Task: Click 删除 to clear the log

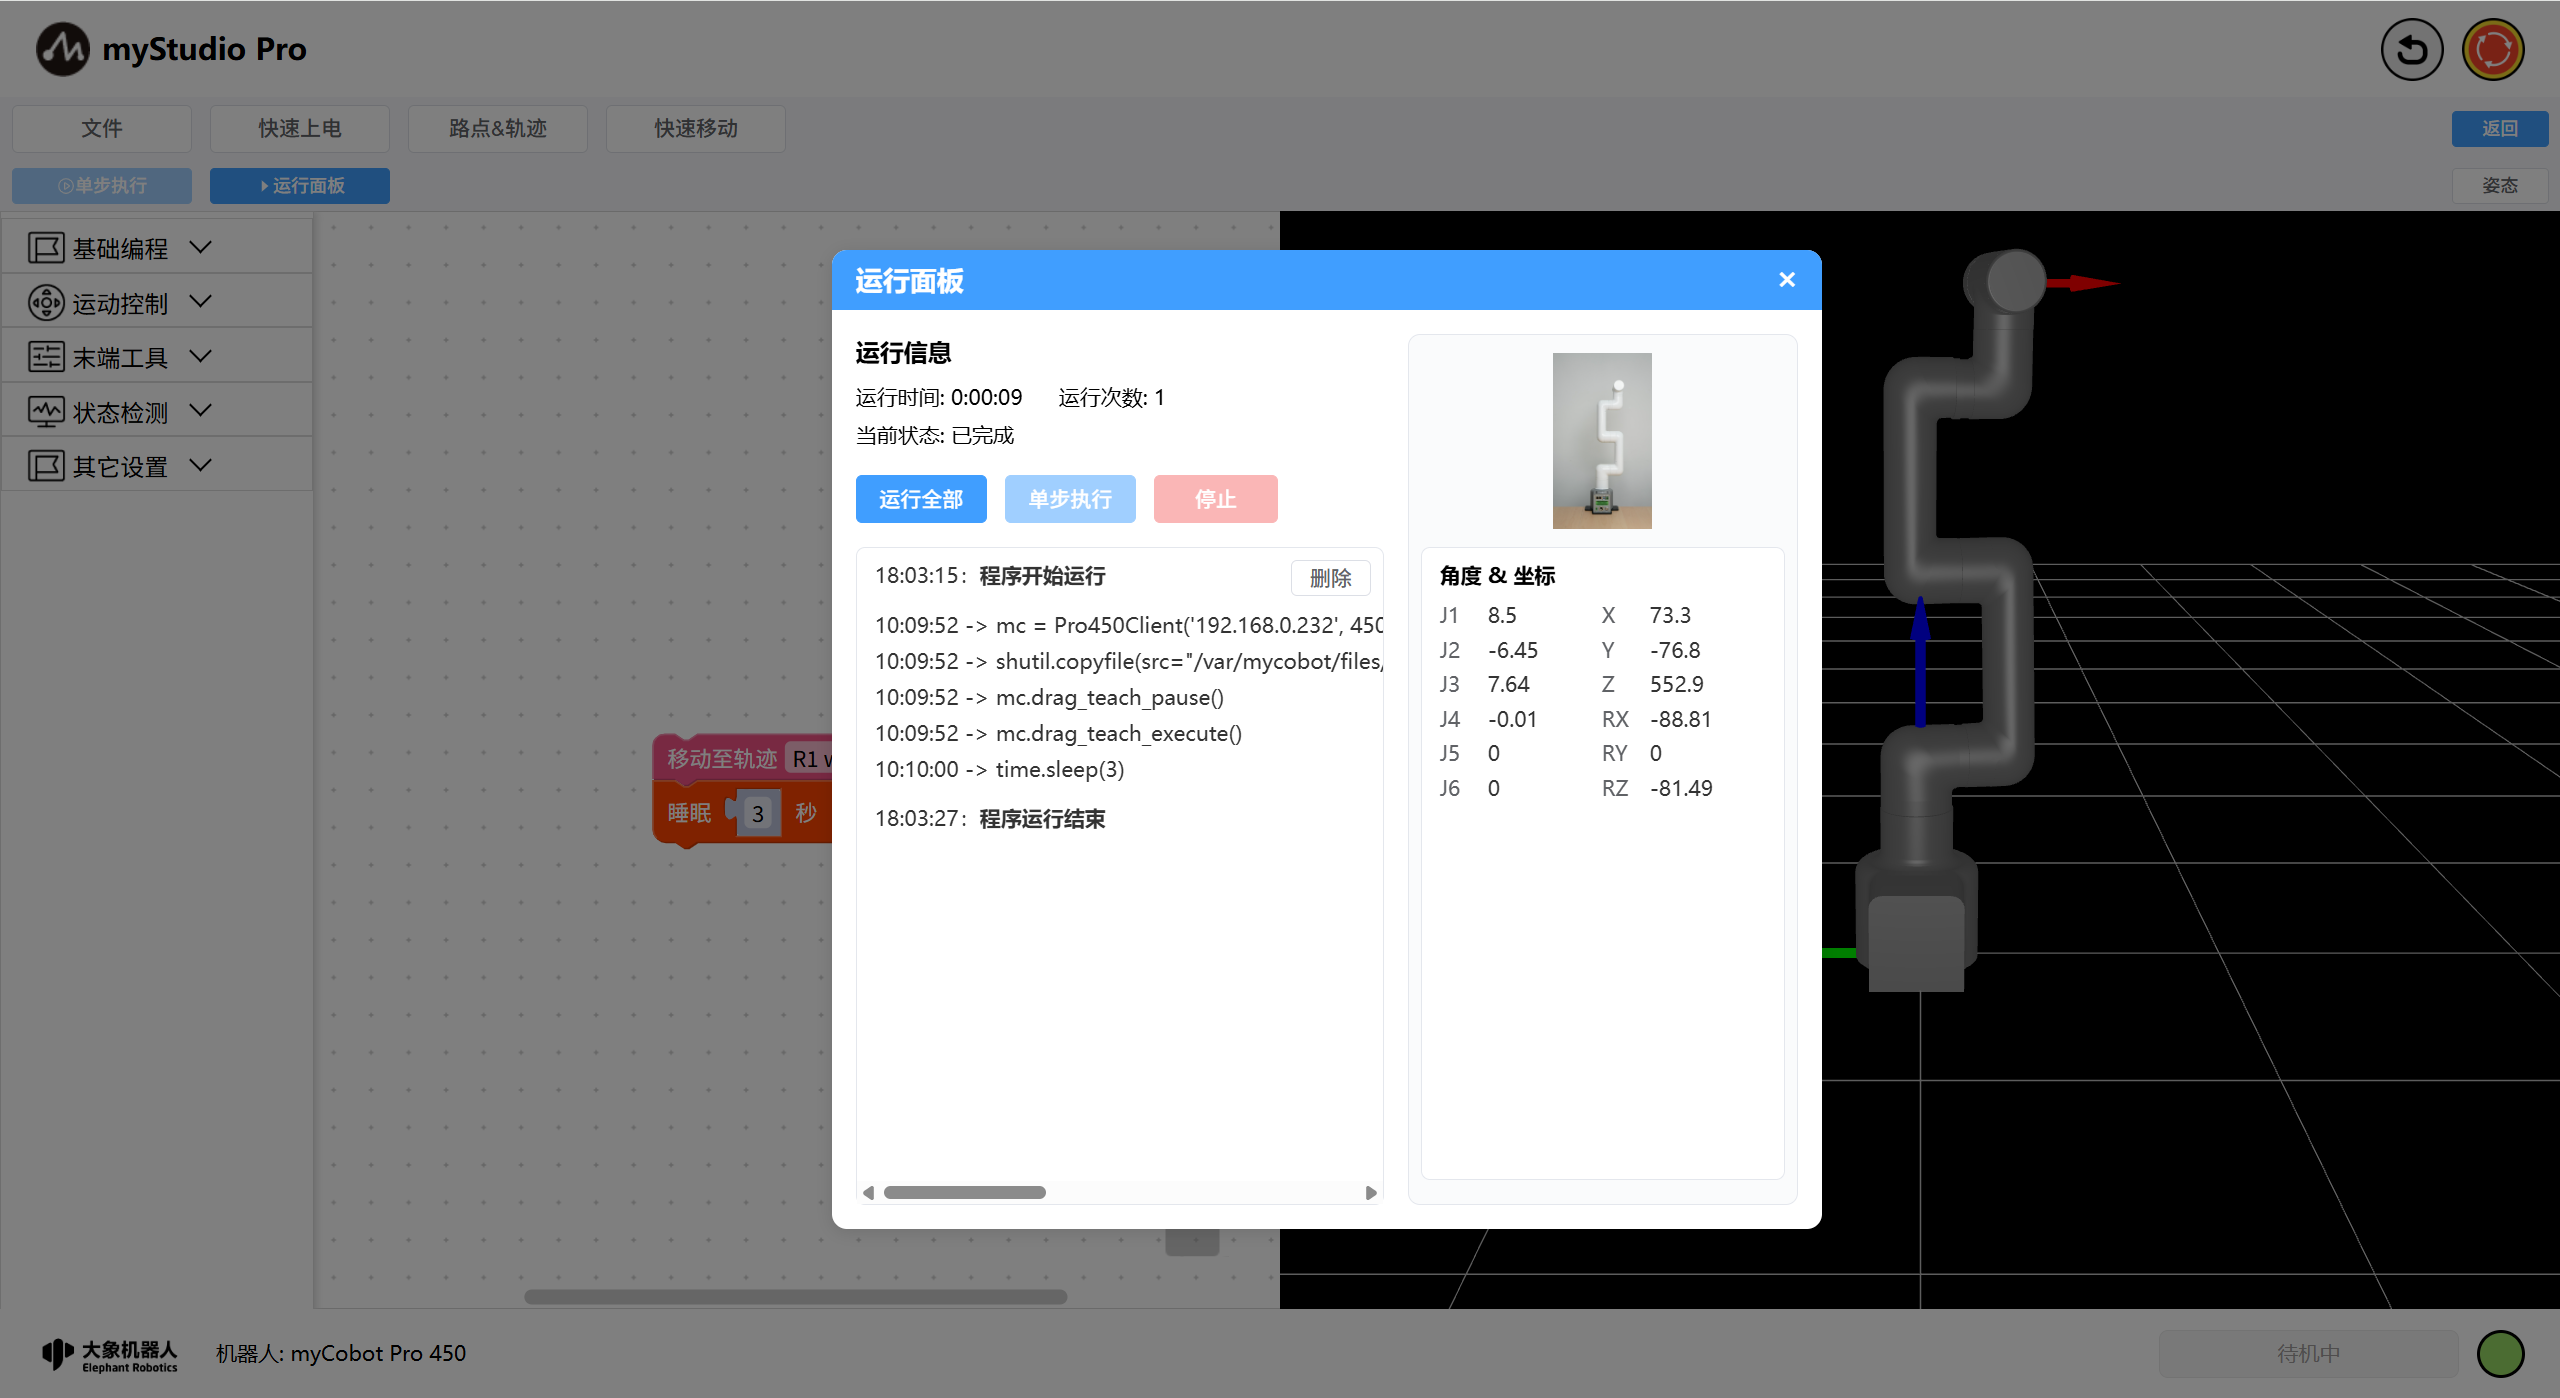Action: pyautogui.click(x=1329, y=578)
